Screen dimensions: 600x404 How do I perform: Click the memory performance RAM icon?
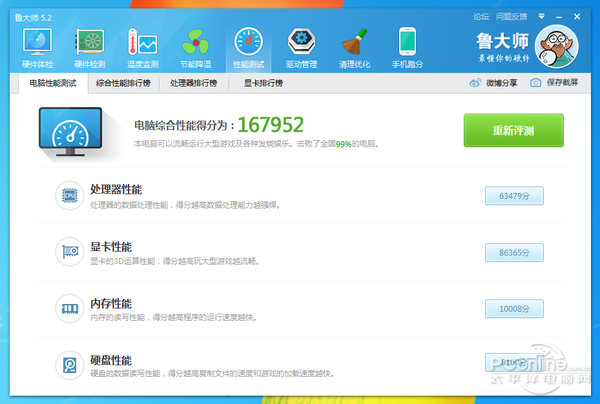coord(70,308)
